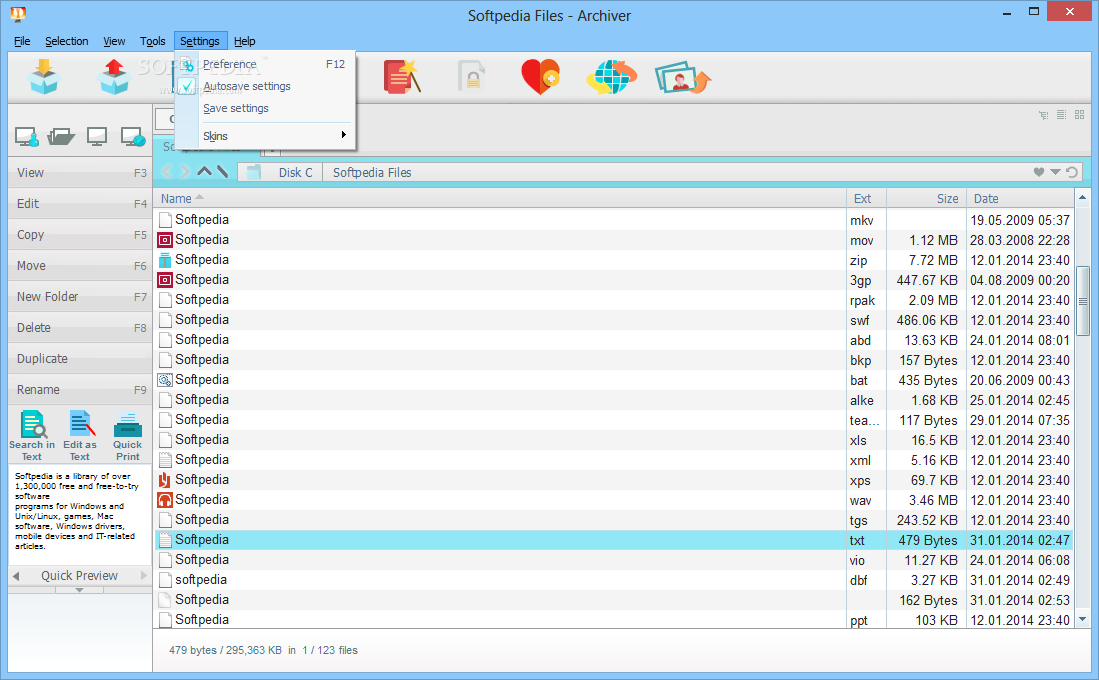Click the photos share icon in toolbar
Image resolution: width=1099 pixels, height=680 pixels.
[683, 77]
